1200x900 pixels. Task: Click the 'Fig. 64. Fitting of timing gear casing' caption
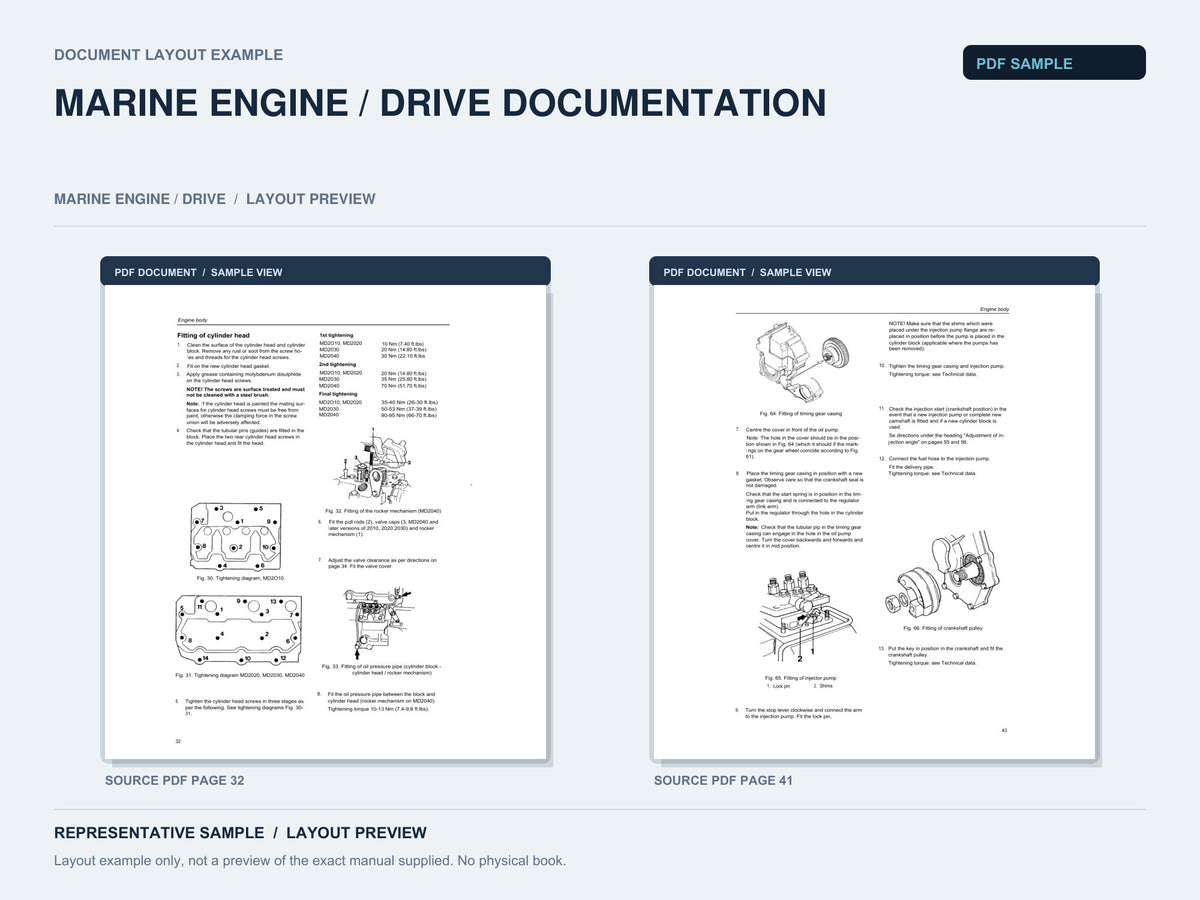(800, 414)
